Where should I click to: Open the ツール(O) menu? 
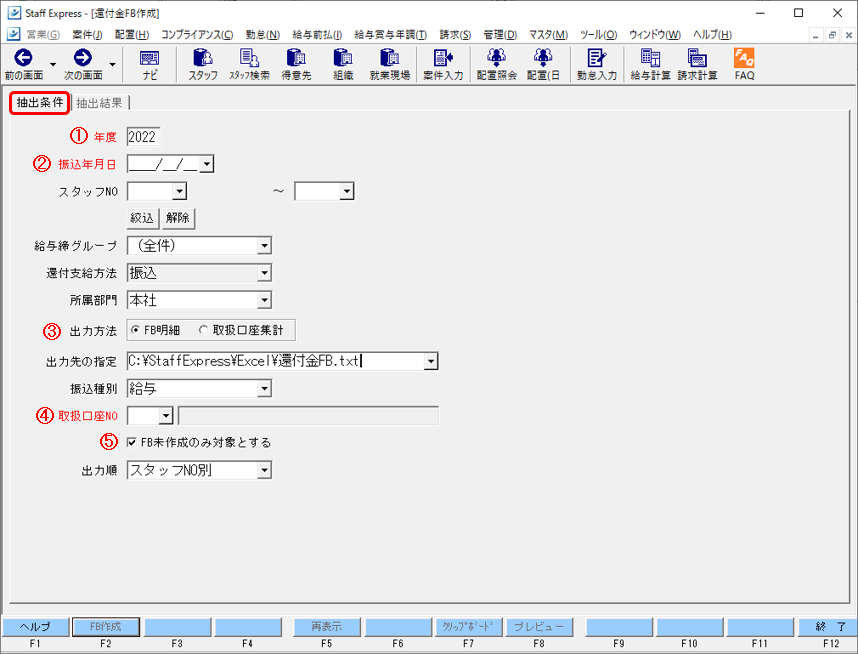(599, 34)
